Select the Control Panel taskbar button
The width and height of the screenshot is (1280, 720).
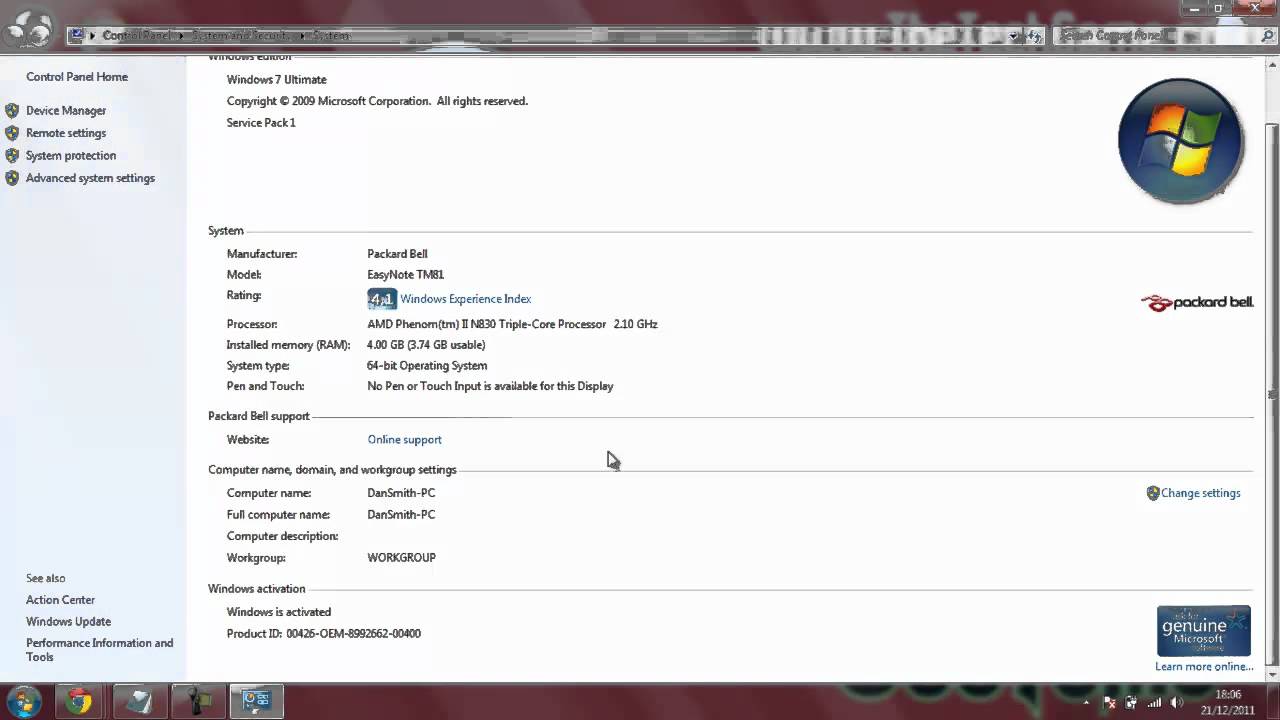[257, 702]
